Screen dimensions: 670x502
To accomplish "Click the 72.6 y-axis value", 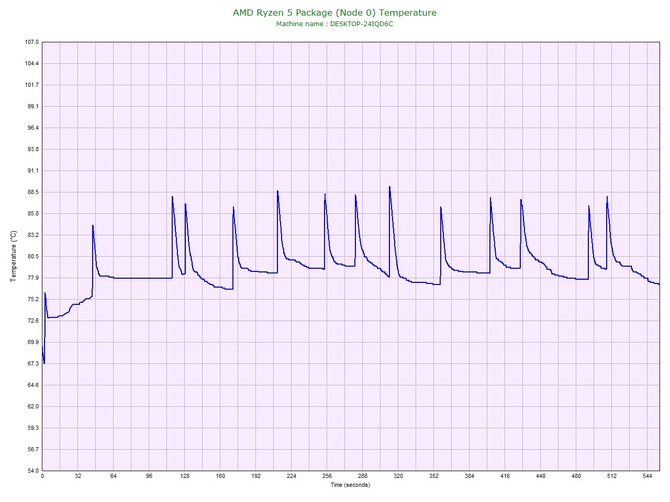I will click(x=32, y=321).
